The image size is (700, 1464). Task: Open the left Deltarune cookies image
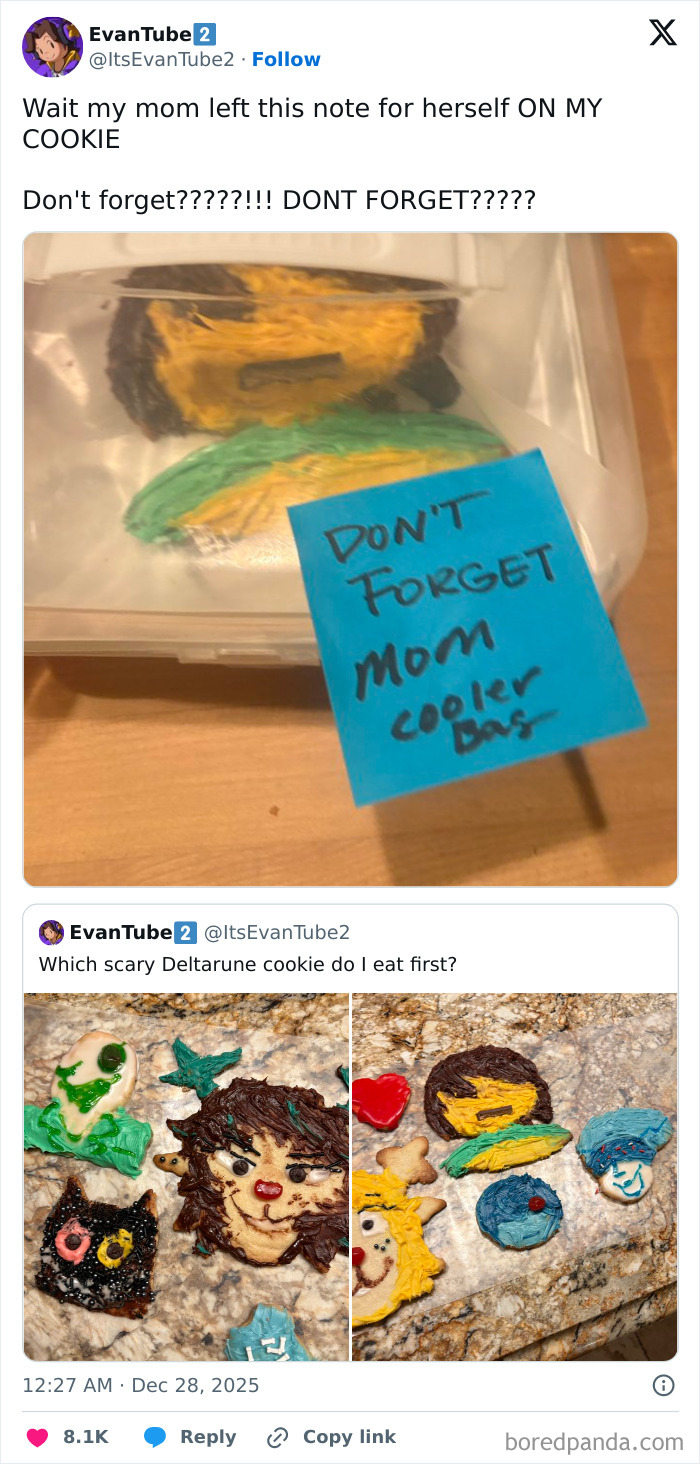click(x=186, y=1175)
